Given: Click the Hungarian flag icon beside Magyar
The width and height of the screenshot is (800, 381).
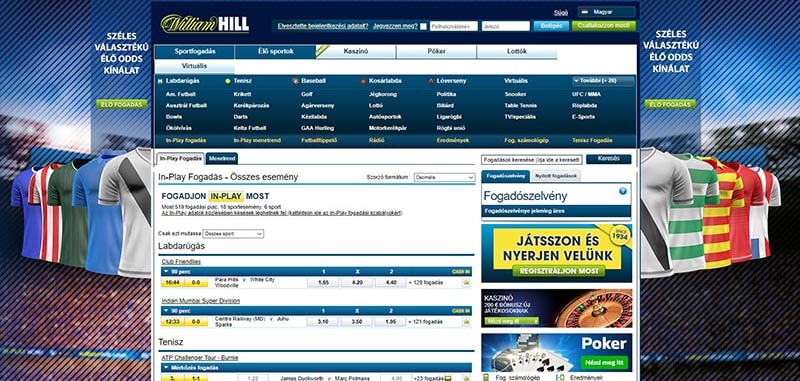Looking at the screenshot, I should (x=585, y=12).
